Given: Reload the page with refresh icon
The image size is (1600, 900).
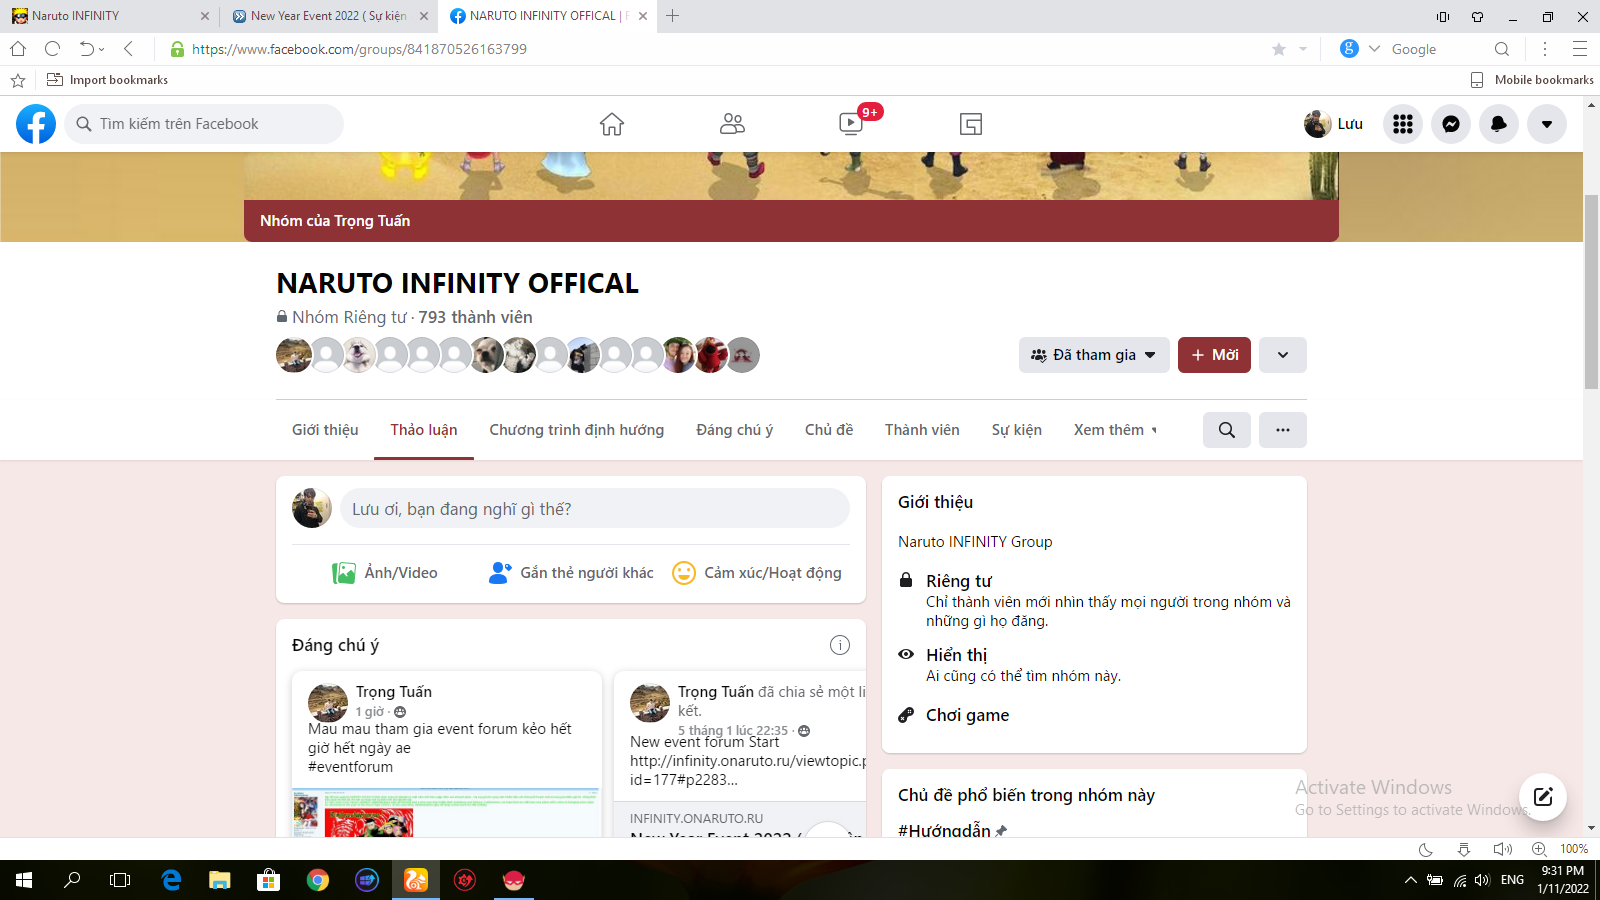Looking at the screenshot, I should pyautogui.click(x=53, y=49).
